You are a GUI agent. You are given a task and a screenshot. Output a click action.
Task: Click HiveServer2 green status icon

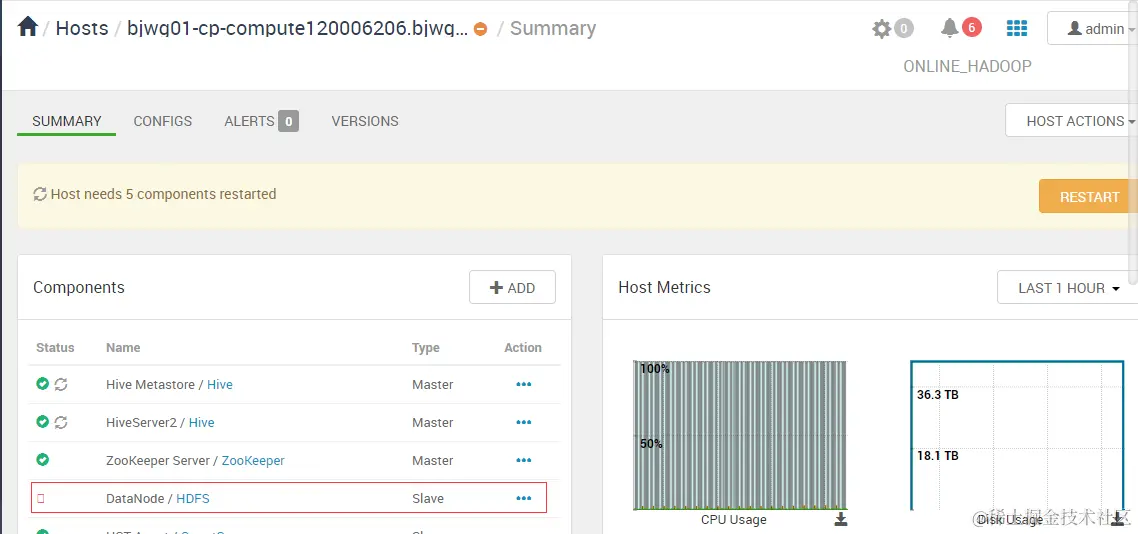[x=43, y=421]
